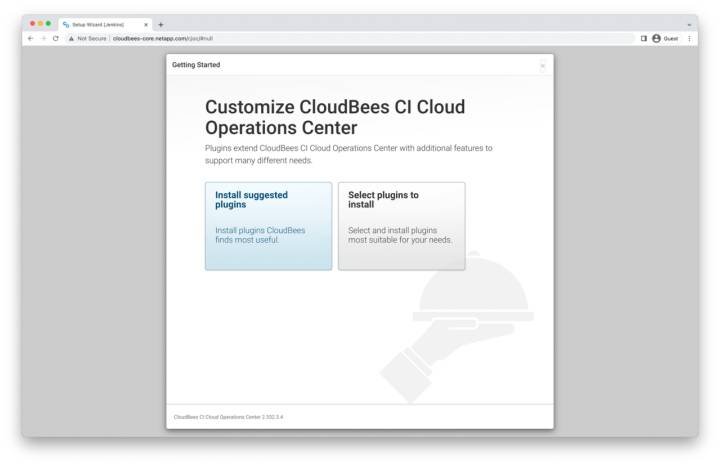Focus the cloudbees-core.netapp.com address bar
The width and height of the screenshot is (720, 467).
(x=300, y=38)
